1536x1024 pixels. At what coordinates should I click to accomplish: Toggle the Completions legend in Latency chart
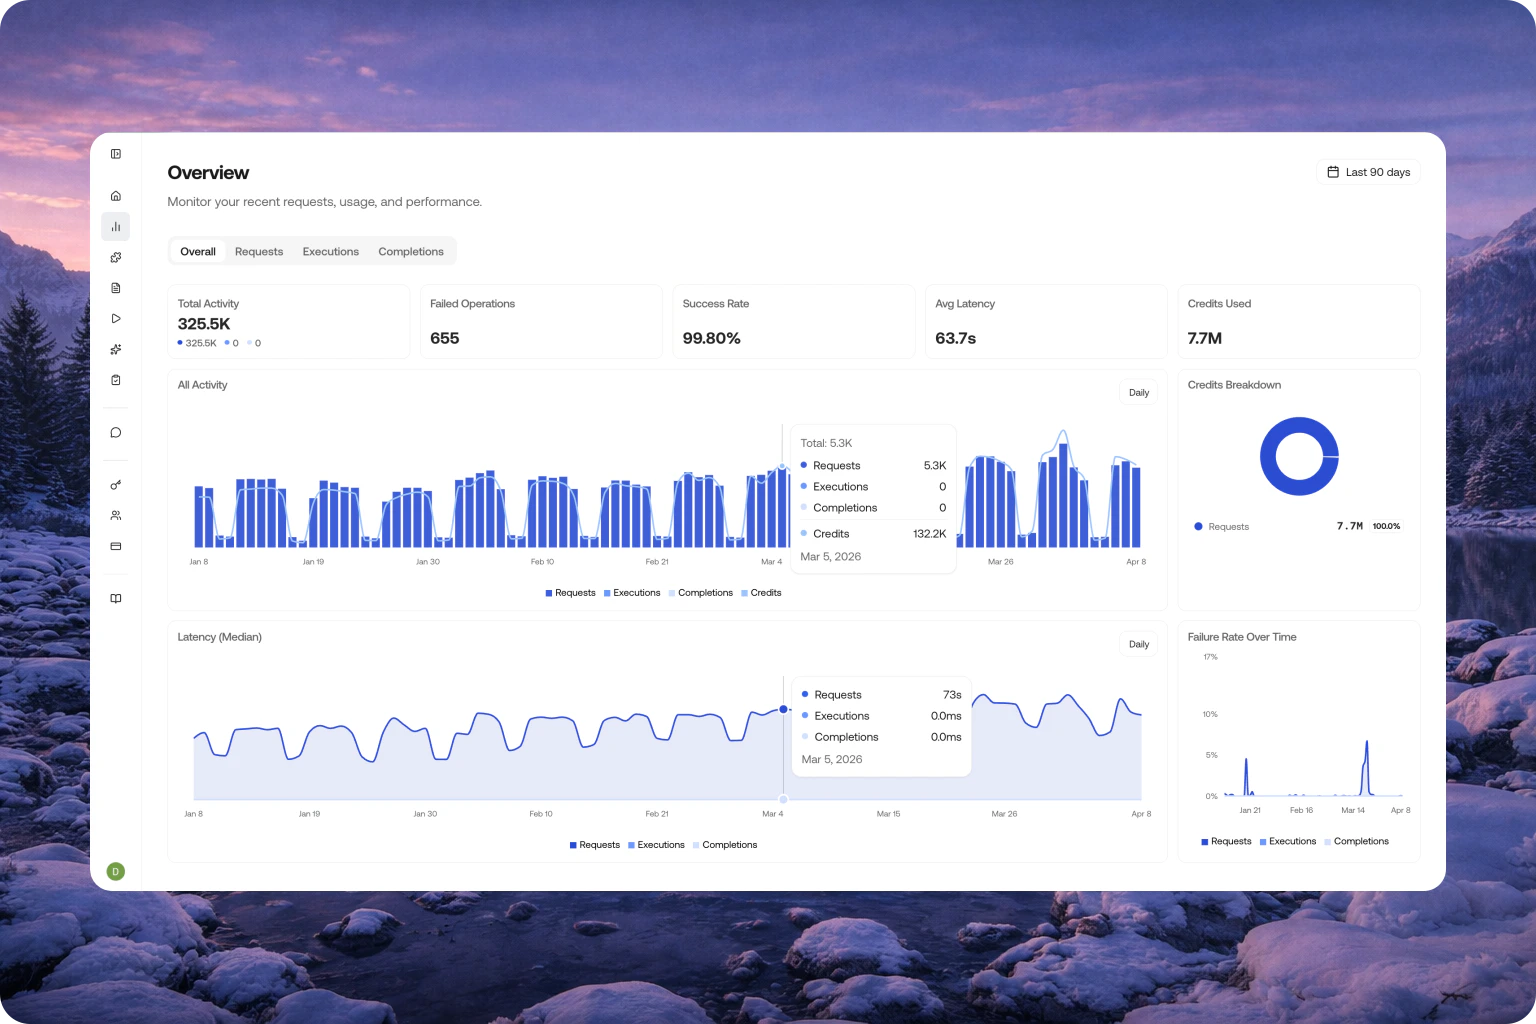point(726,844)
